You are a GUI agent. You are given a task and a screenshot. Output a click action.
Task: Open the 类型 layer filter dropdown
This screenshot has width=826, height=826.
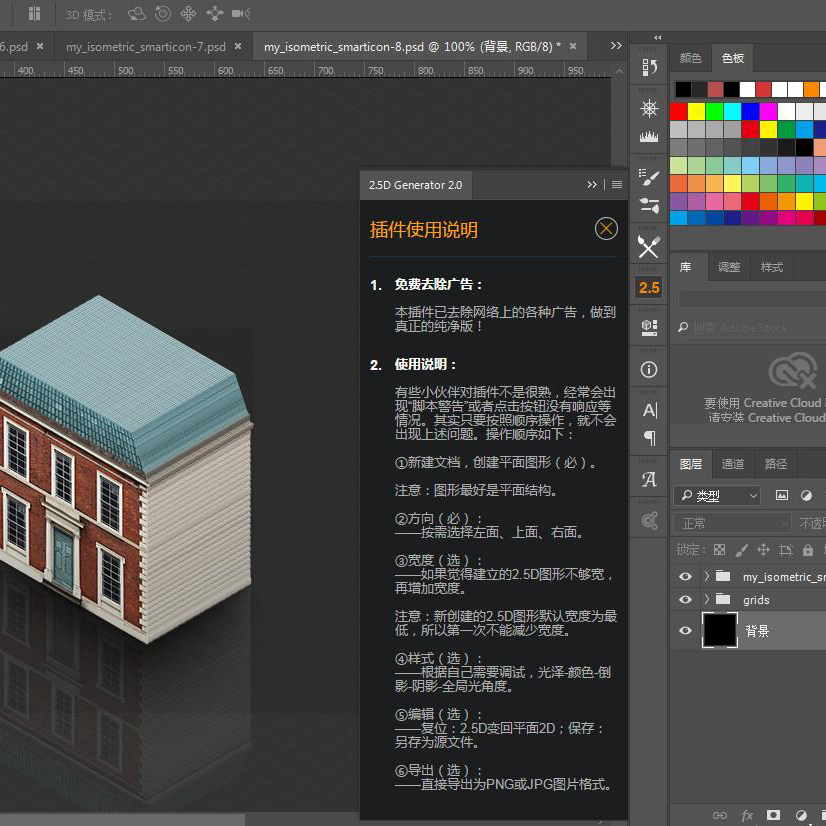(x=718, y=495)
